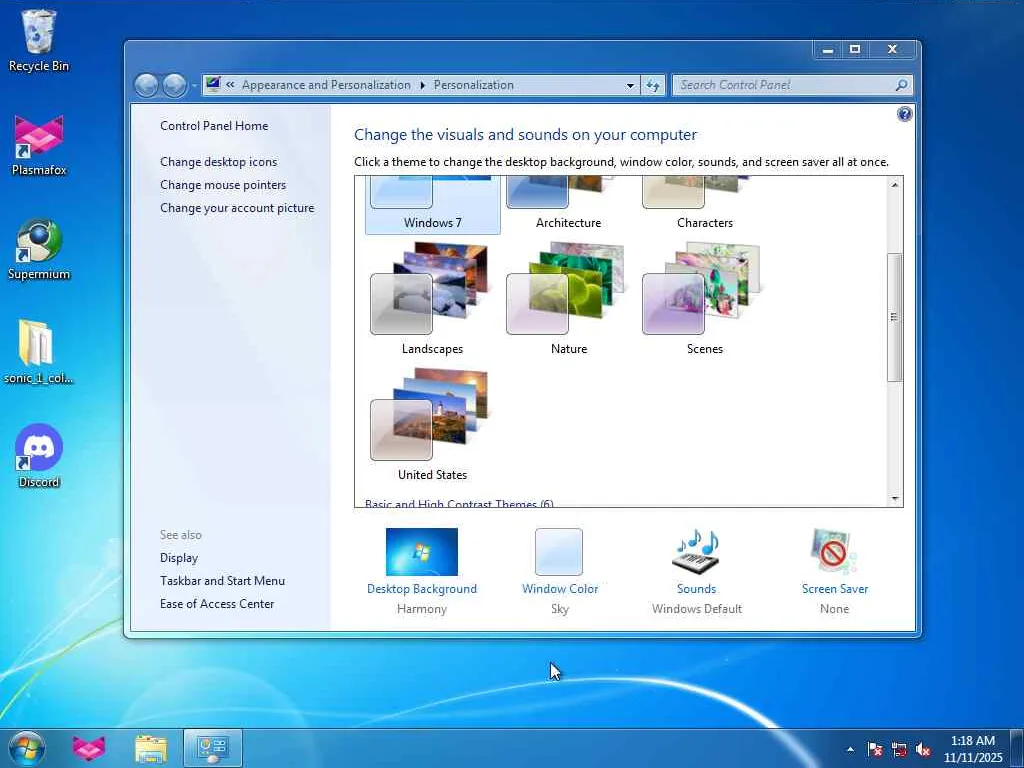
Task: Expand the breadcrumb arrow after Appearance and Personalization
Action: tap(423, 85)
